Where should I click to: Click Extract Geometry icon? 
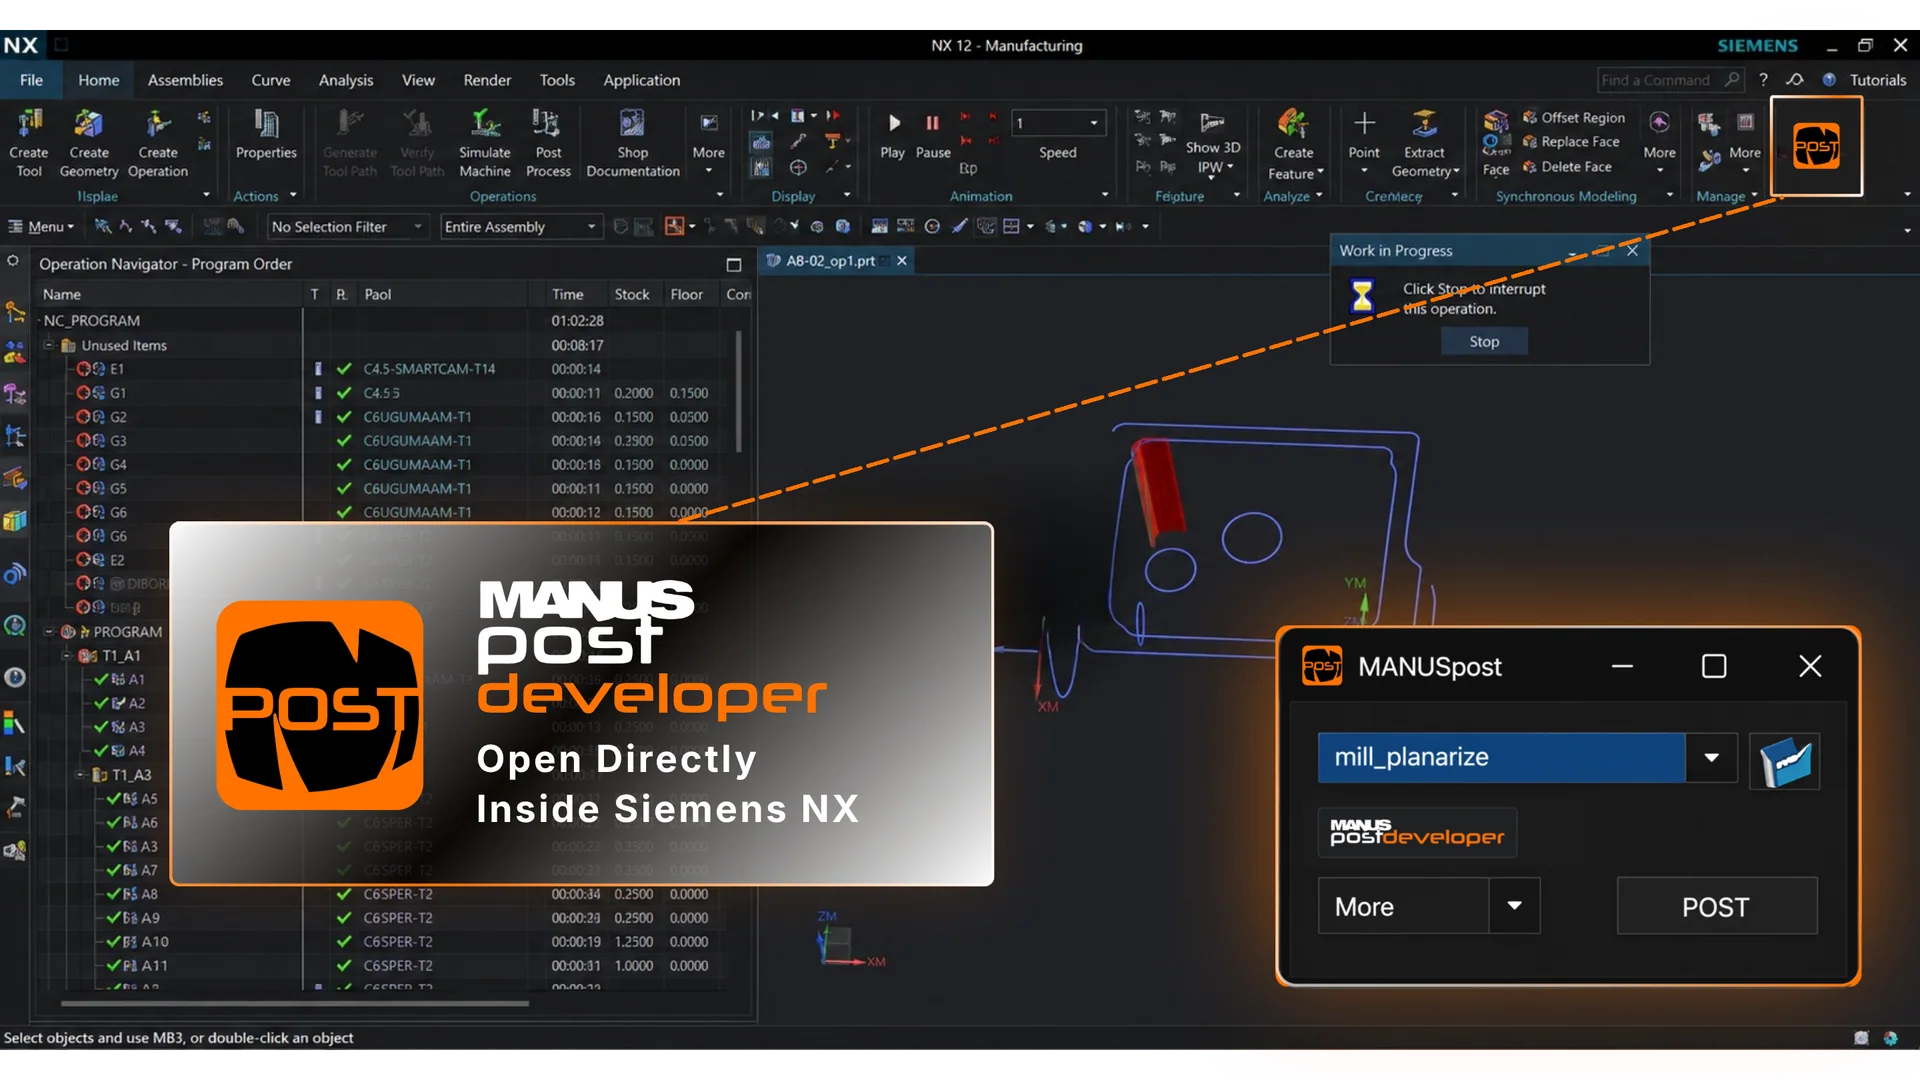click(x=1424, y=124)
